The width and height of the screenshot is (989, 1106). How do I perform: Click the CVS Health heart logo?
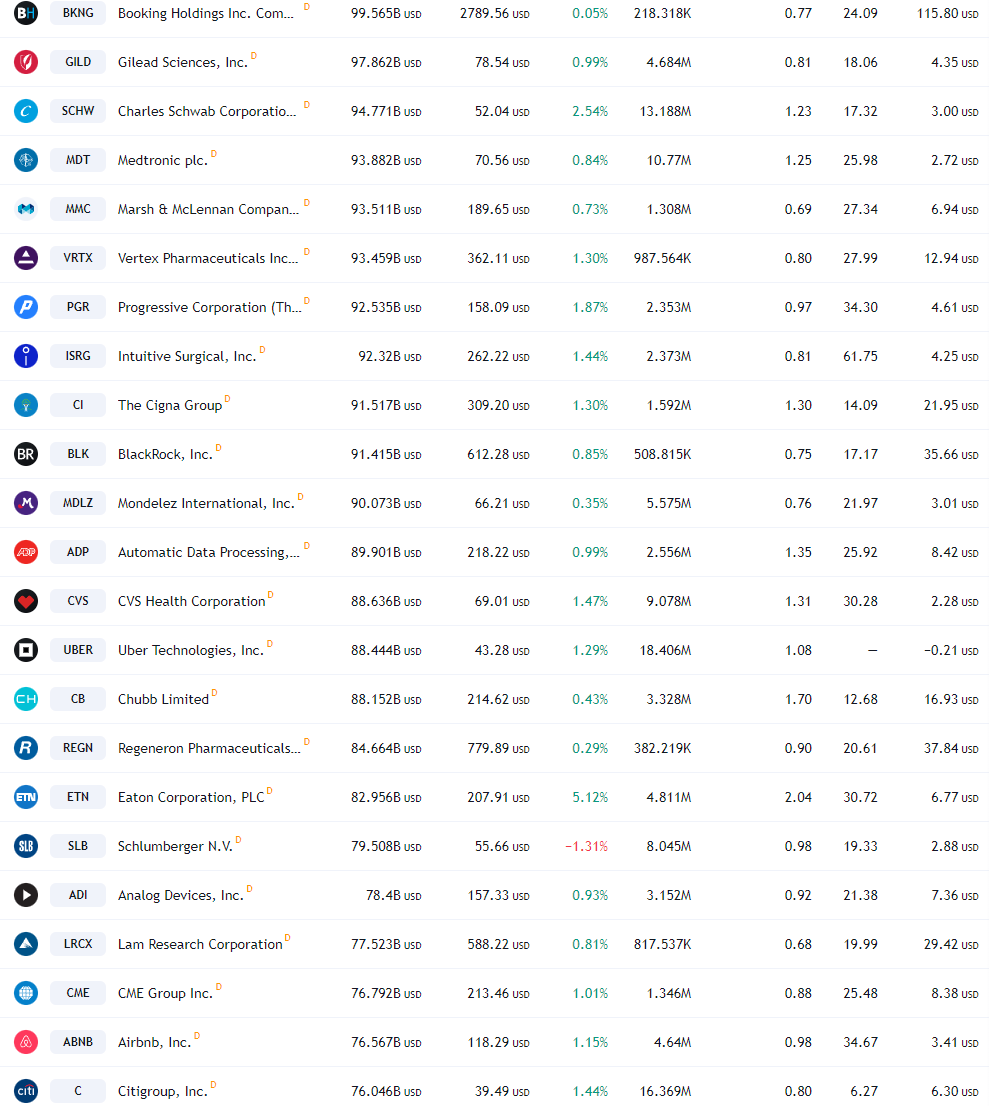26,602
